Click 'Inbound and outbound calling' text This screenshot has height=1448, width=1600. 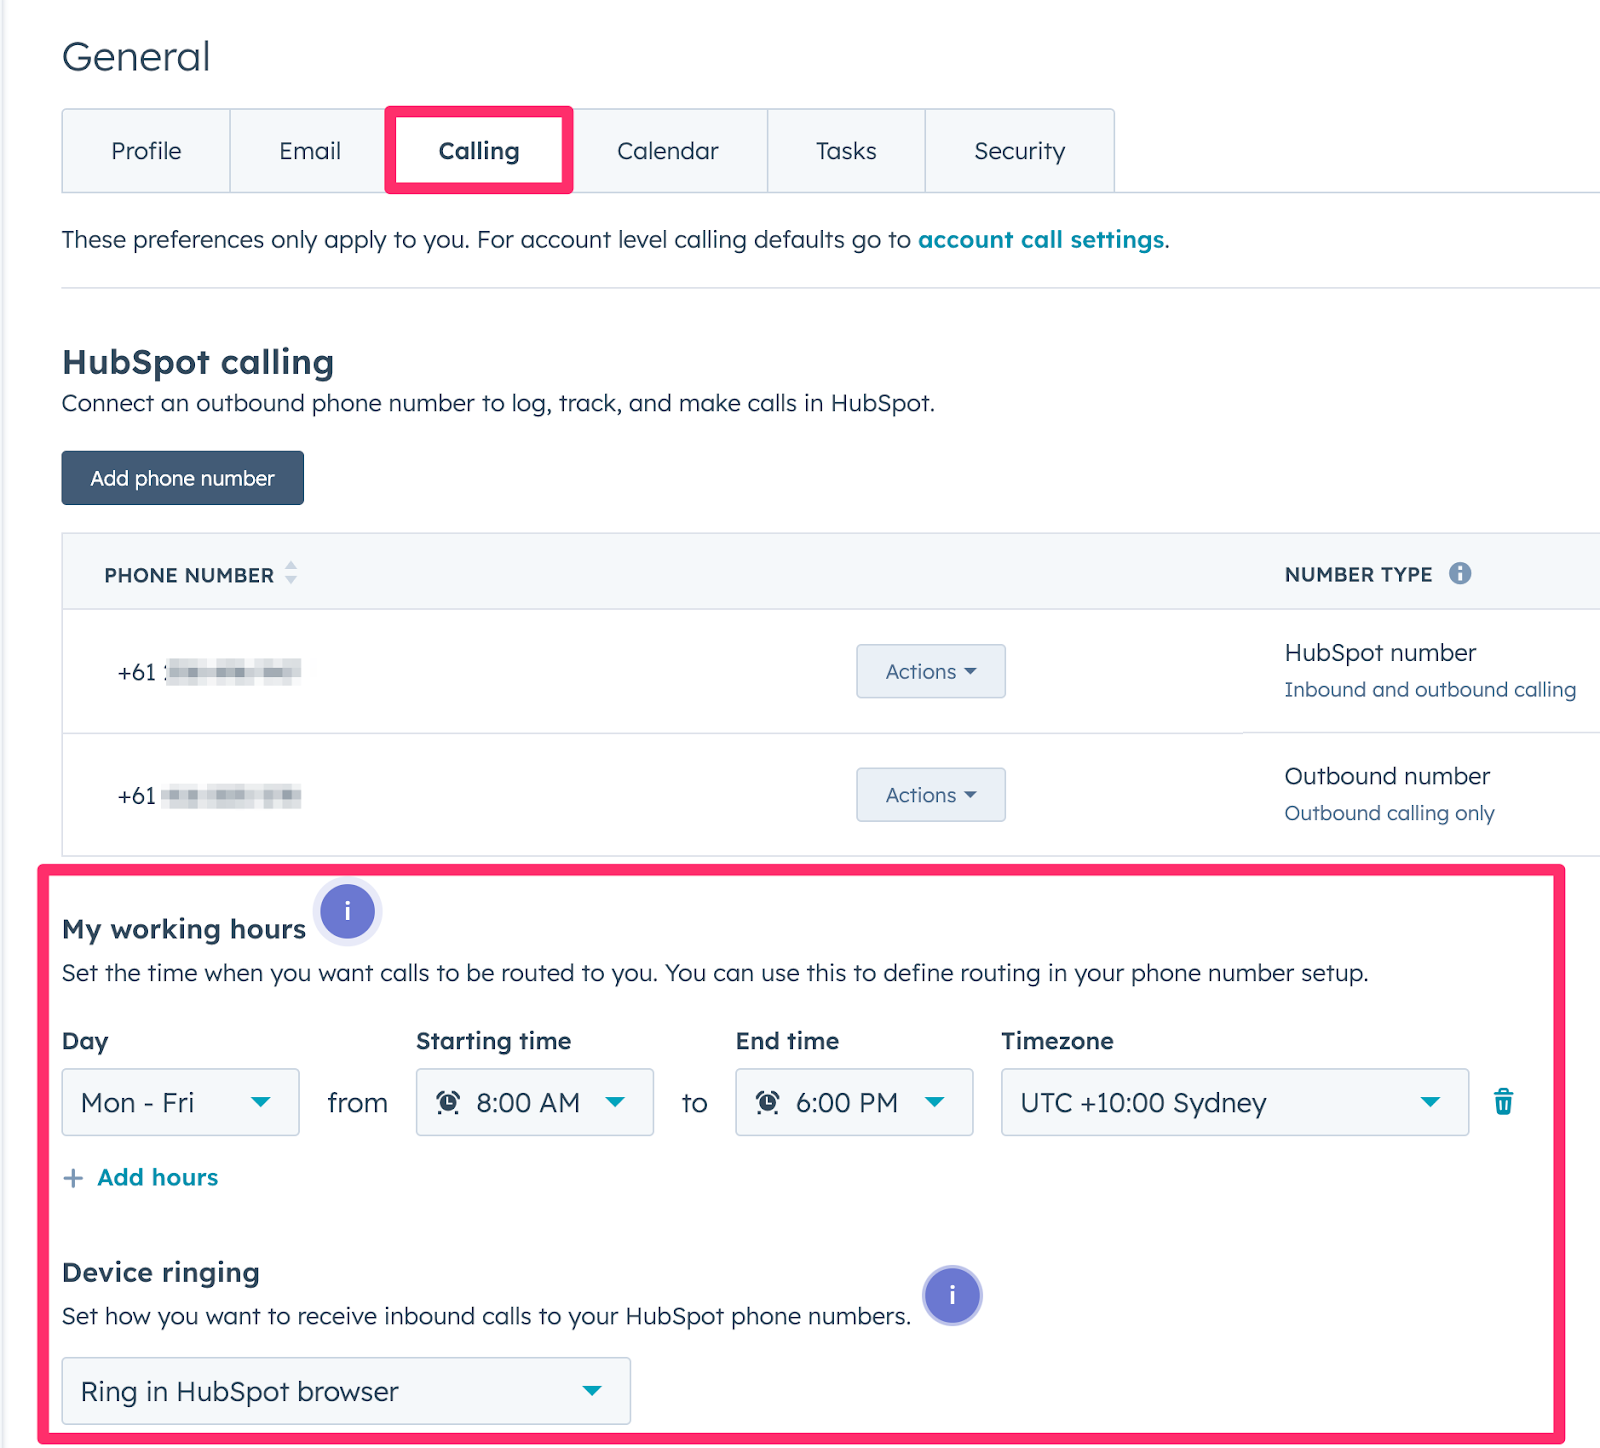(x=1430, y=690)
